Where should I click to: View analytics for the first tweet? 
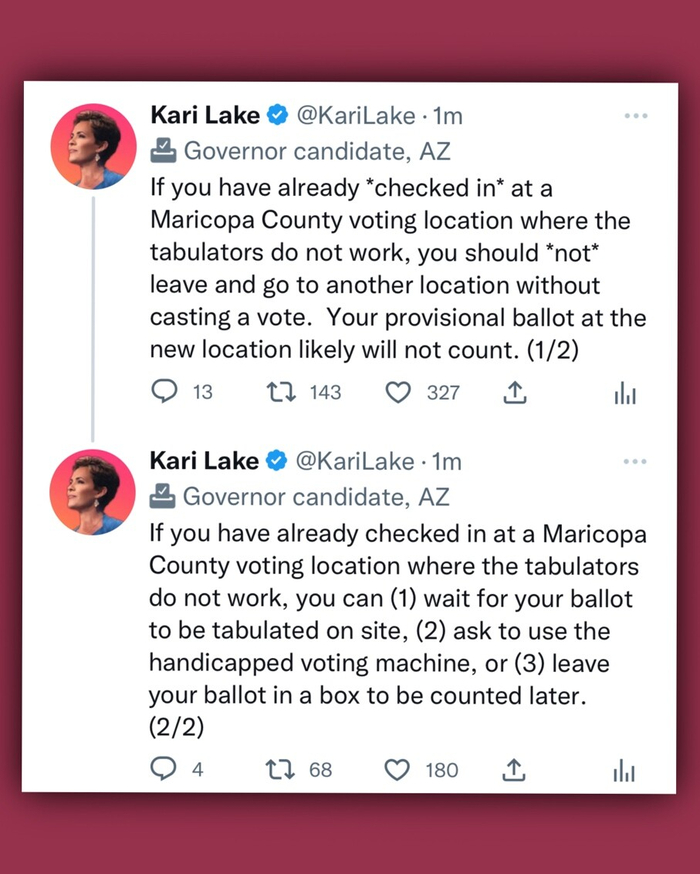pos(625,393)
